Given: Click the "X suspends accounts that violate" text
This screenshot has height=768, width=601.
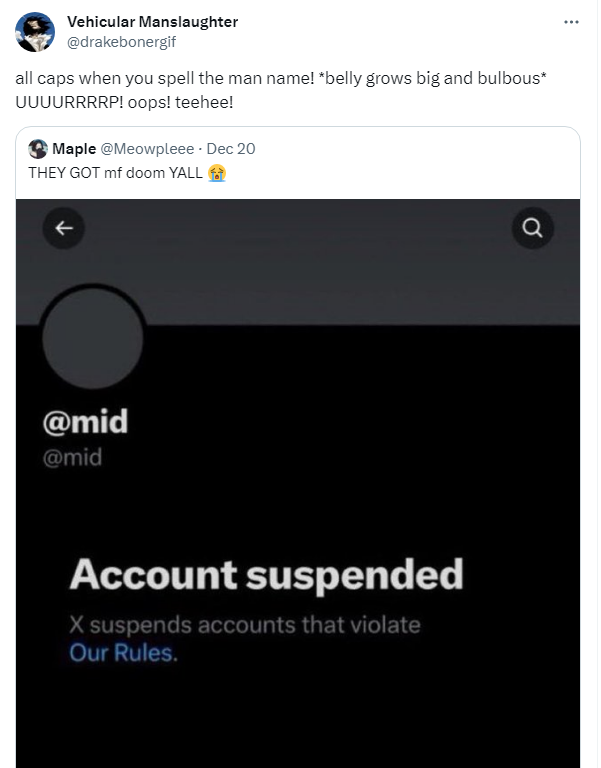Looking at the screenshot, I should click(245, 626).
